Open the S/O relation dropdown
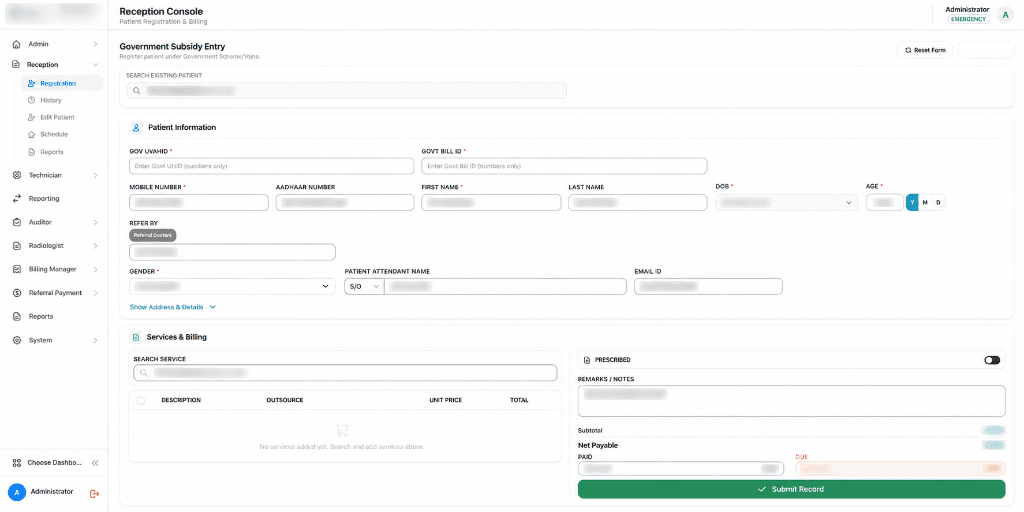The height and width of the screenshot is (512, 1024). 364,286
